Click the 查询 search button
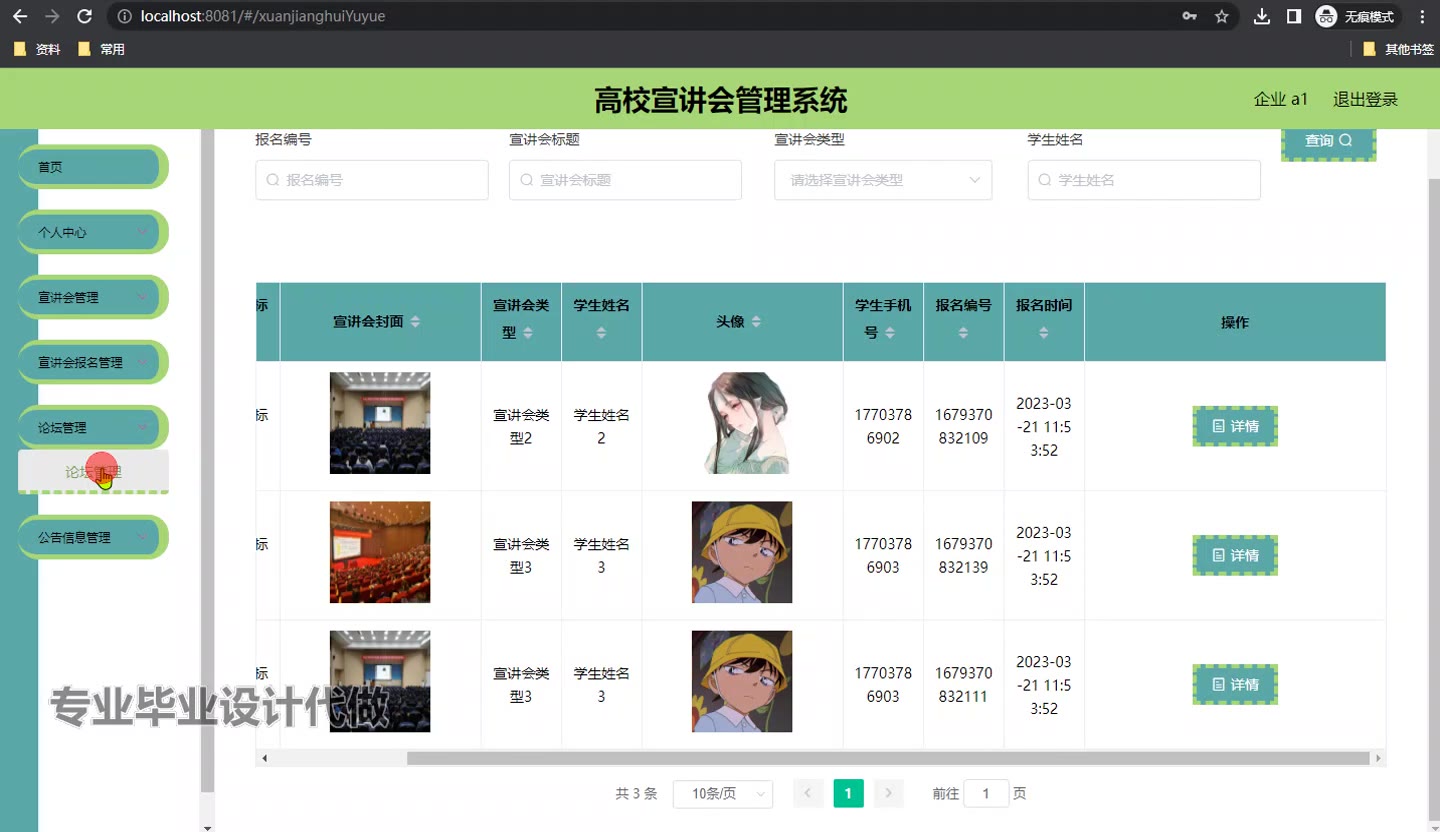Screen dimensions: 1440x832 pyautogui.click(x=1328, y=141)
